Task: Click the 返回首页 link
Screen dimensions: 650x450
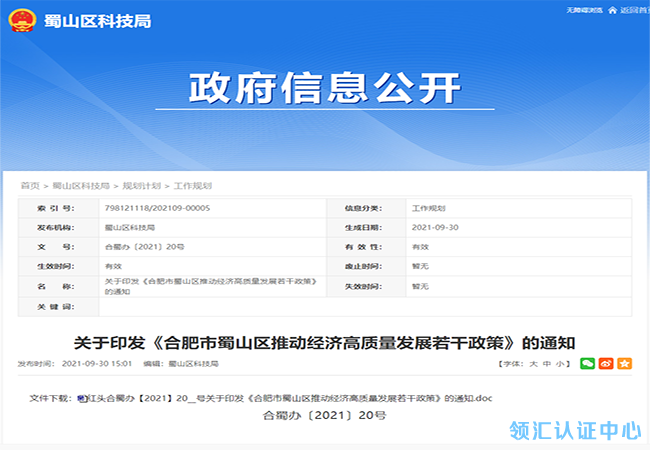Action: point(634,10)
